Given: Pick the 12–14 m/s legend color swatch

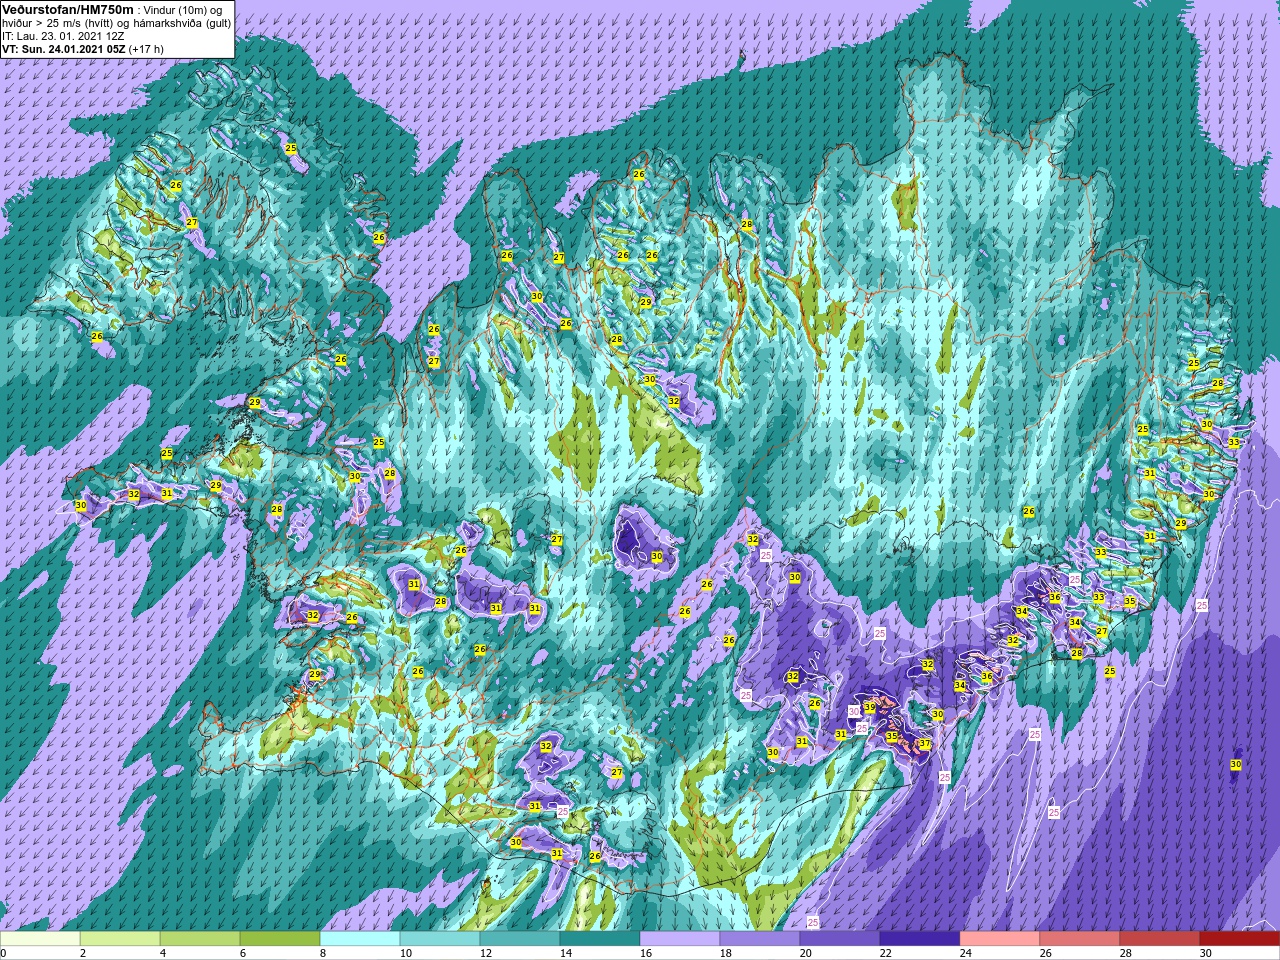Looking at the screenshot, I should coord(520,939).
